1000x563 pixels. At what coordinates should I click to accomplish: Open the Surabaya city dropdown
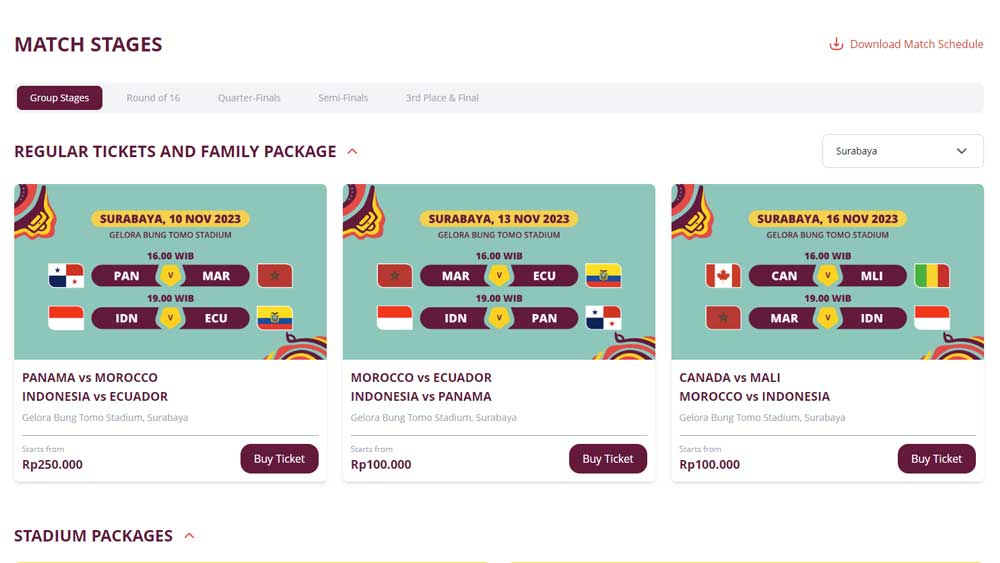(x=902, y=151)
